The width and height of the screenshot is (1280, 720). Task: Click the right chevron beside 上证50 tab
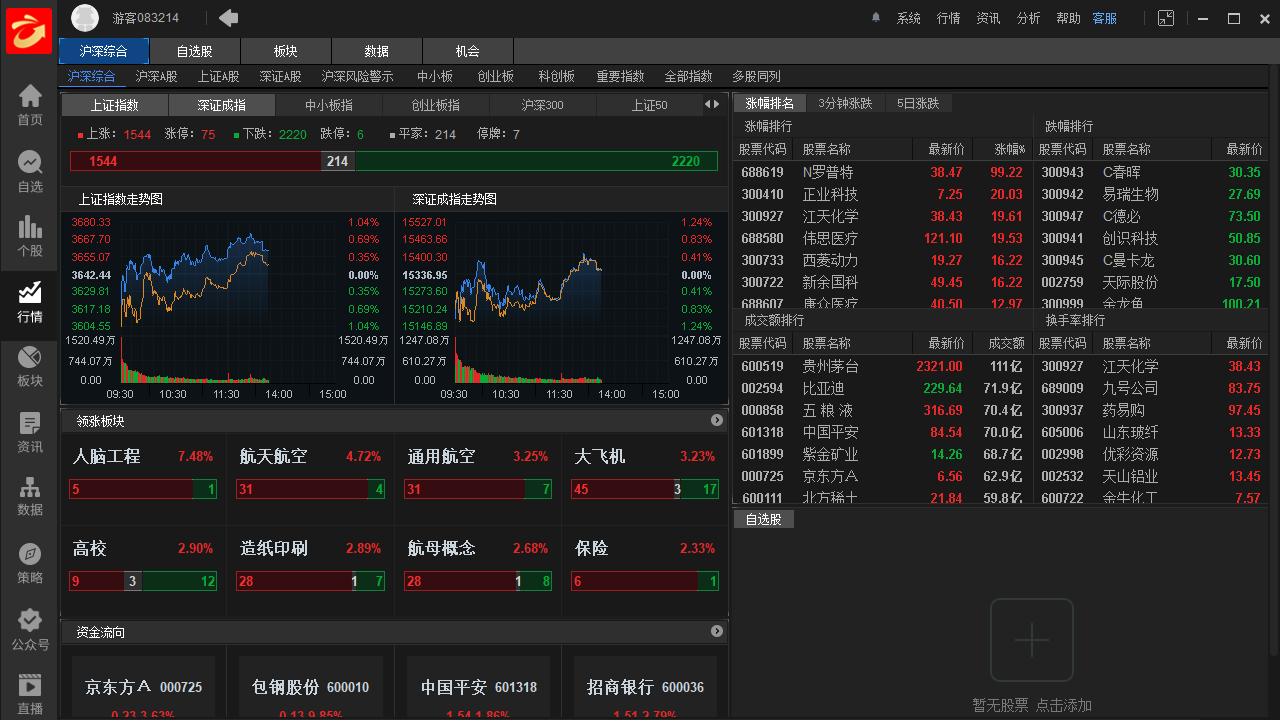click(715, 103)
